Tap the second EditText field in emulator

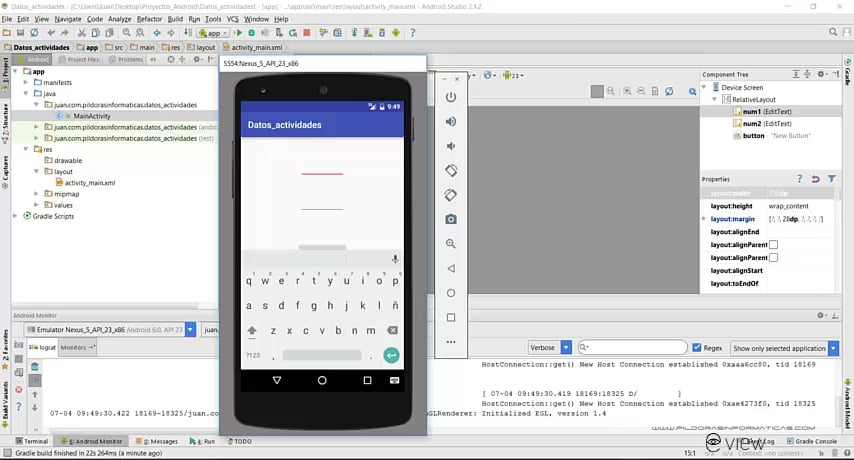pyautogui.click(x=322, y=204)
